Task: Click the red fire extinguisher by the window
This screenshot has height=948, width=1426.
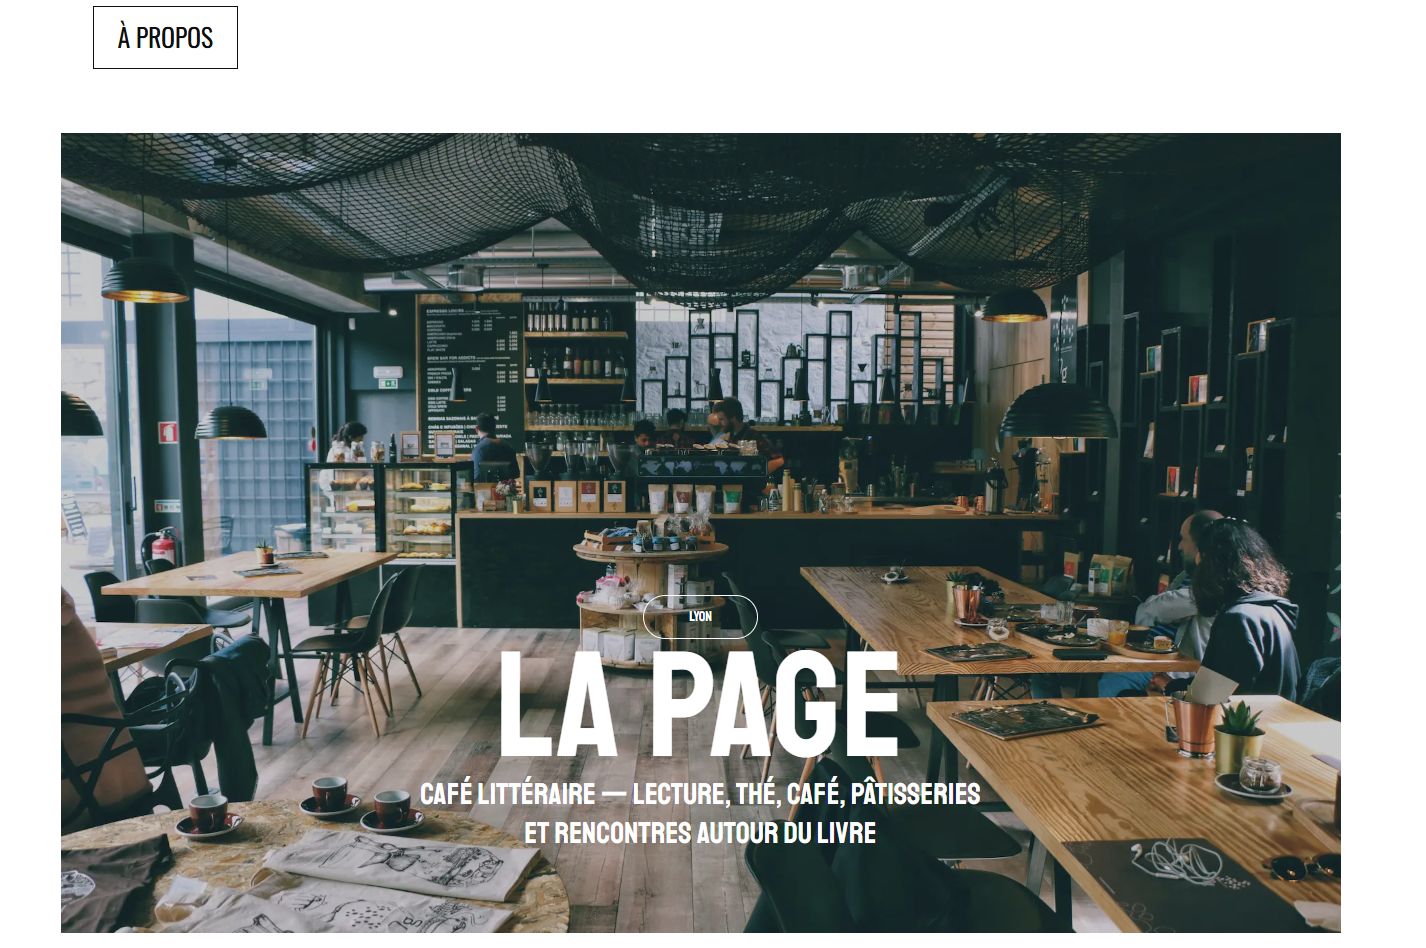Action: pyautogui.click(x=166, y=547)
